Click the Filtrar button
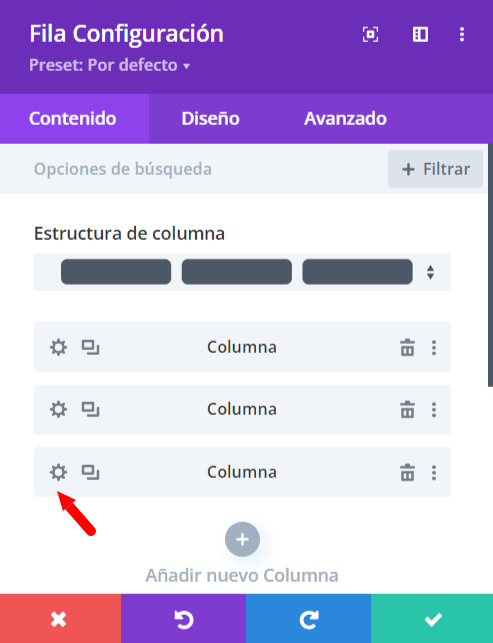The height and width of the screenshot is (643, 493). 436,169
